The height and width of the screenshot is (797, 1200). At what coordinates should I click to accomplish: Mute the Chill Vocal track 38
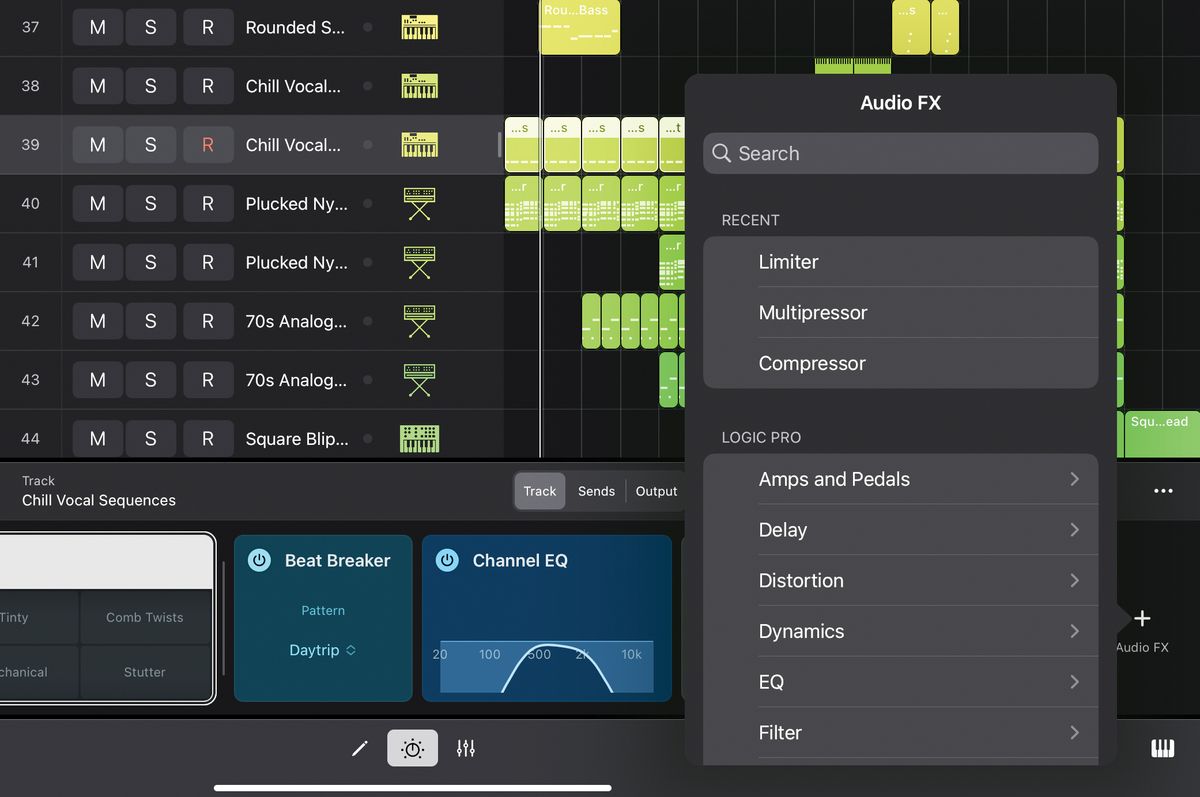point(97,86)
